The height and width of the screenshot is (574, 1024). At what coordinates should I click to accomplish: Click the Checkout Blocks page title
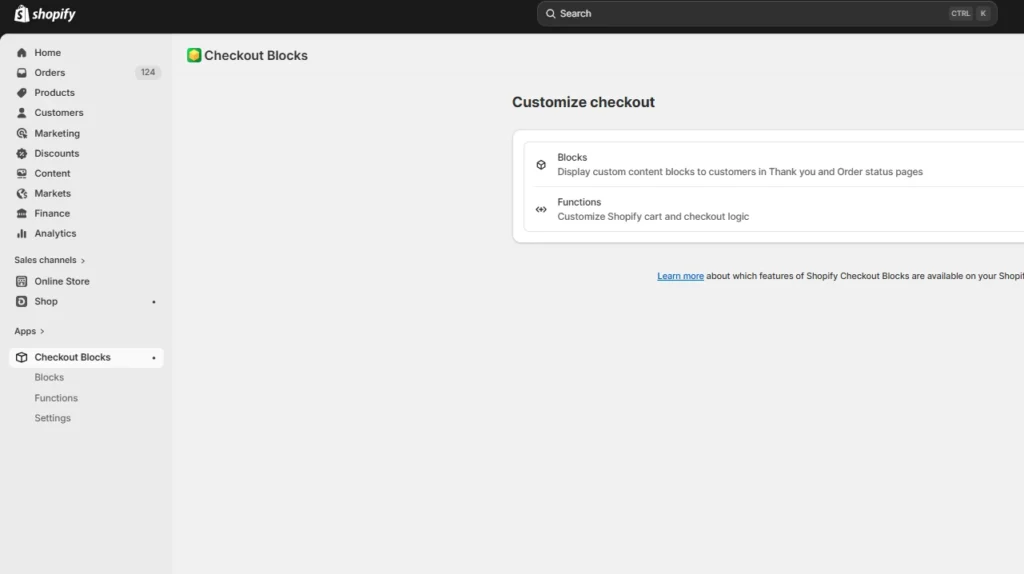coord(256,56)
